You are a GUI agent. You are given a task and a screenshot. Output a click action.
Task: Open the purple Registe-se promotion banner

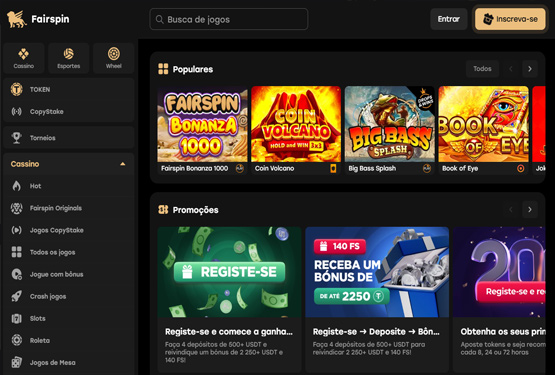[499, 272]
